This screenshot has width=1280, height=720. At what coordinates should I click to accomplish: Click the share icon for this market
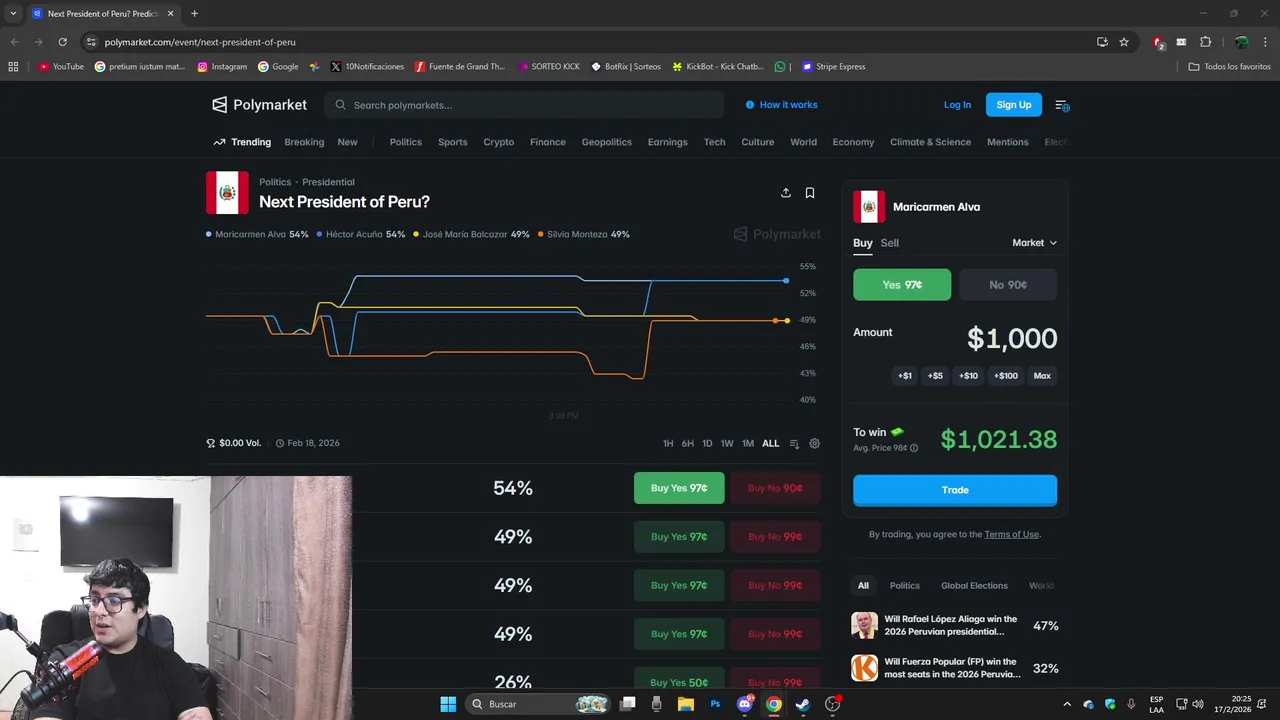tap(786, 193)
